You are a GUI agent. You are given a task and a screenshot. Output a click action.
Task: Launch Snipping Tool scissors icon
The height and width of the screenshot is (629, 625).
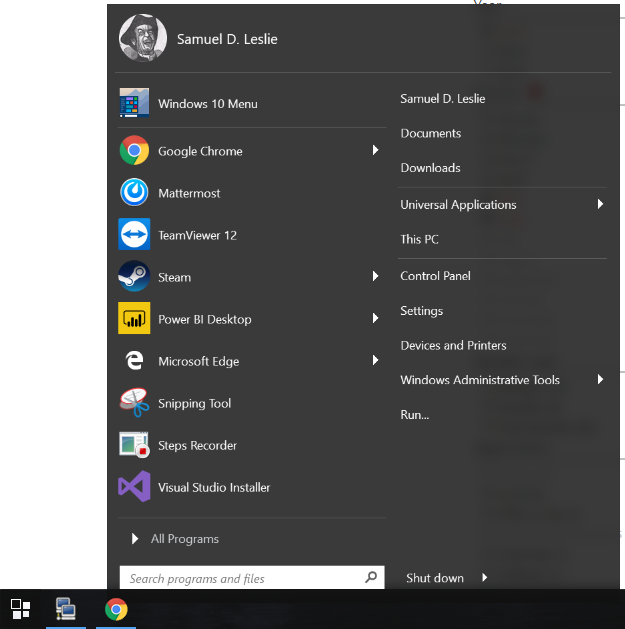[134, 403]
